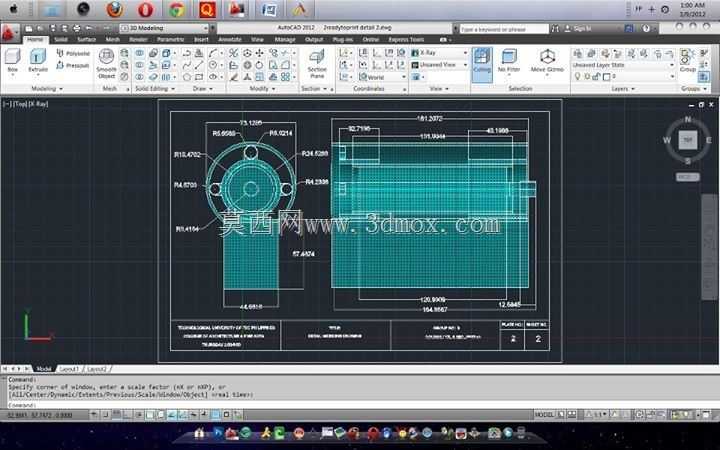Click the Chrome icon in the top bar

(176, 10)
